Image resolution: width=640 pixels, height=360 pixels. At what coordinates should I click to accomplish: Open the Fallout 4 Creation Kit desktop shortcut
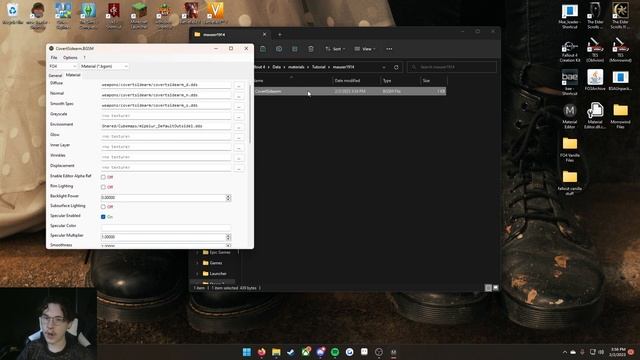[570, 51]
